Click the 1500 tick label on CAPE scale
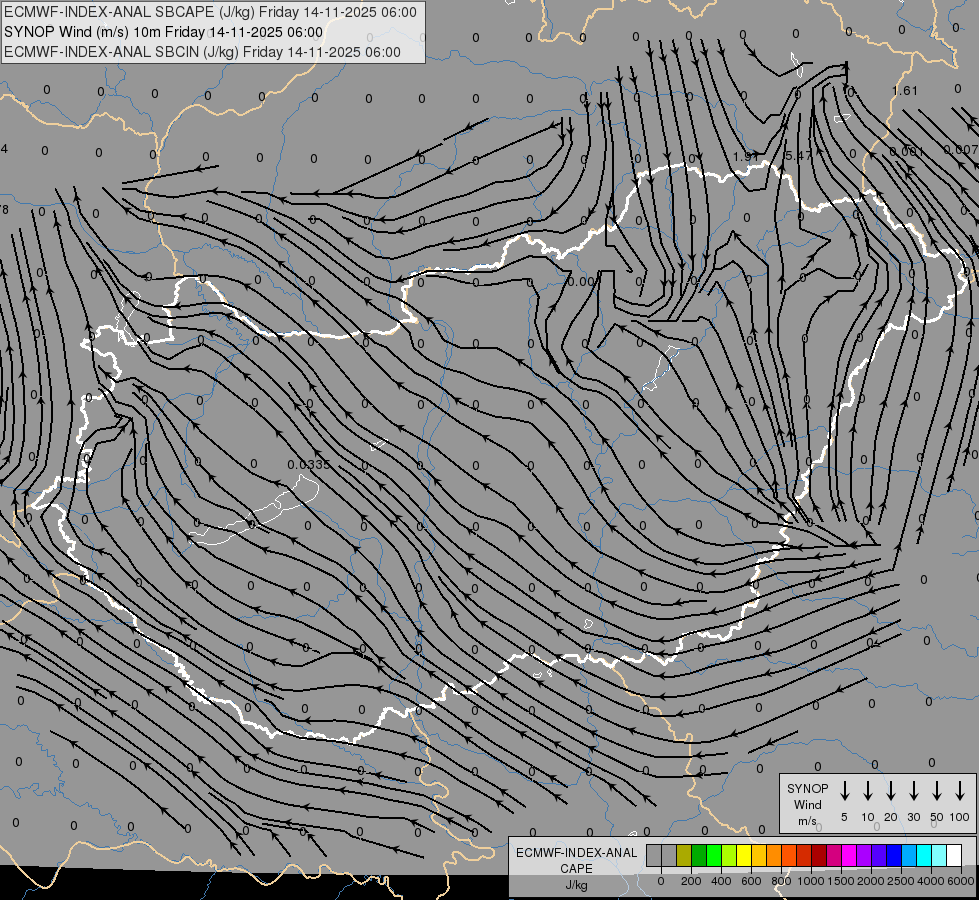Viewport: 979px width, 900px height. (x=841, y=881)
